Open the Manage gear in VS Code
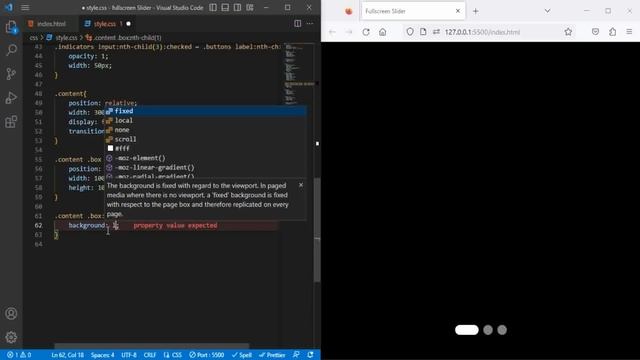Viewport: 640px width, 360px height. [11, 337]
